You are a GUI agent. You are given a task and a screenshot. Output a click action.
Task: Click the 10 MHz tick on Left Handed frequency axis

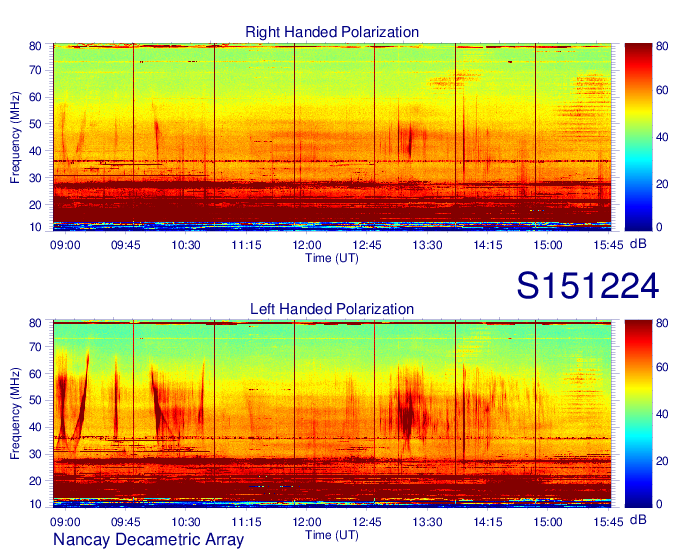(x=35, y=504)
